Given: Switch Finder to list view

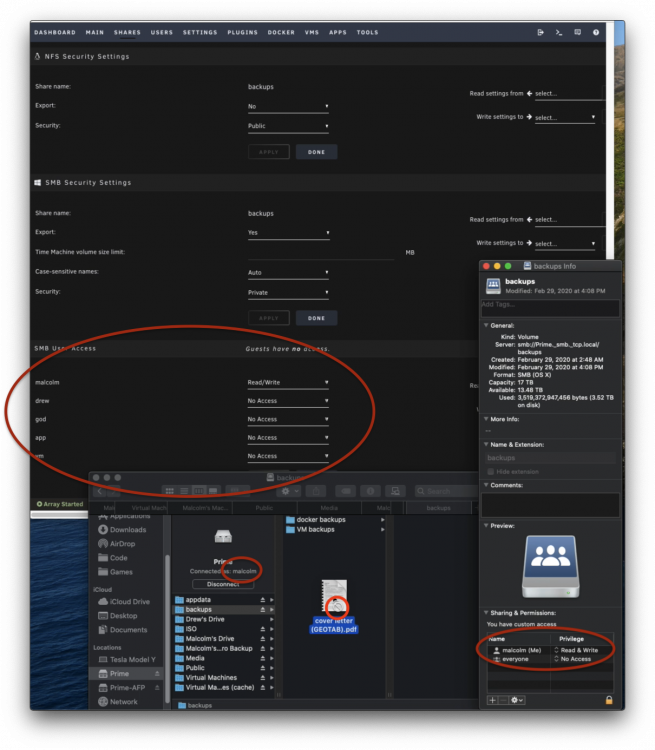Looking at the screenshot, I should click(184, 491).
